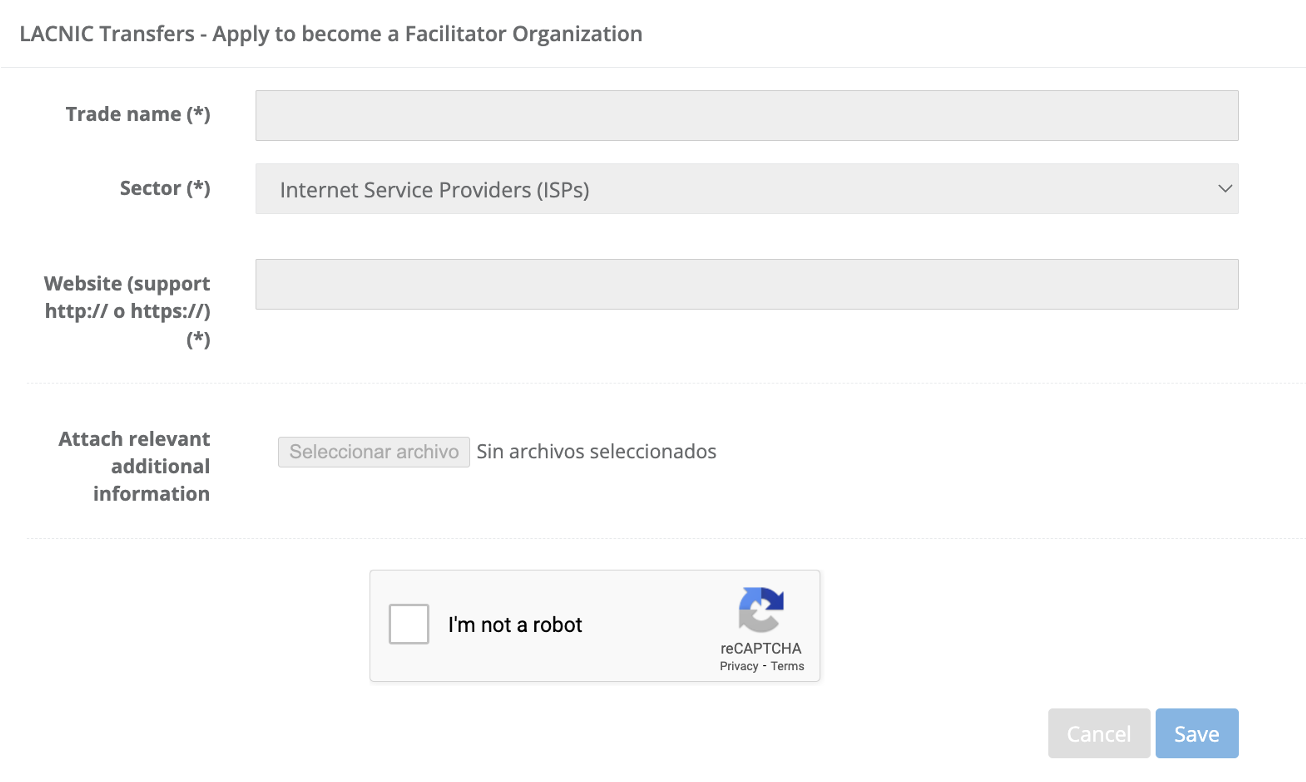1306x782 pixels.
Task: Open the Sector dropdown list
Action: tap(746, 189)
